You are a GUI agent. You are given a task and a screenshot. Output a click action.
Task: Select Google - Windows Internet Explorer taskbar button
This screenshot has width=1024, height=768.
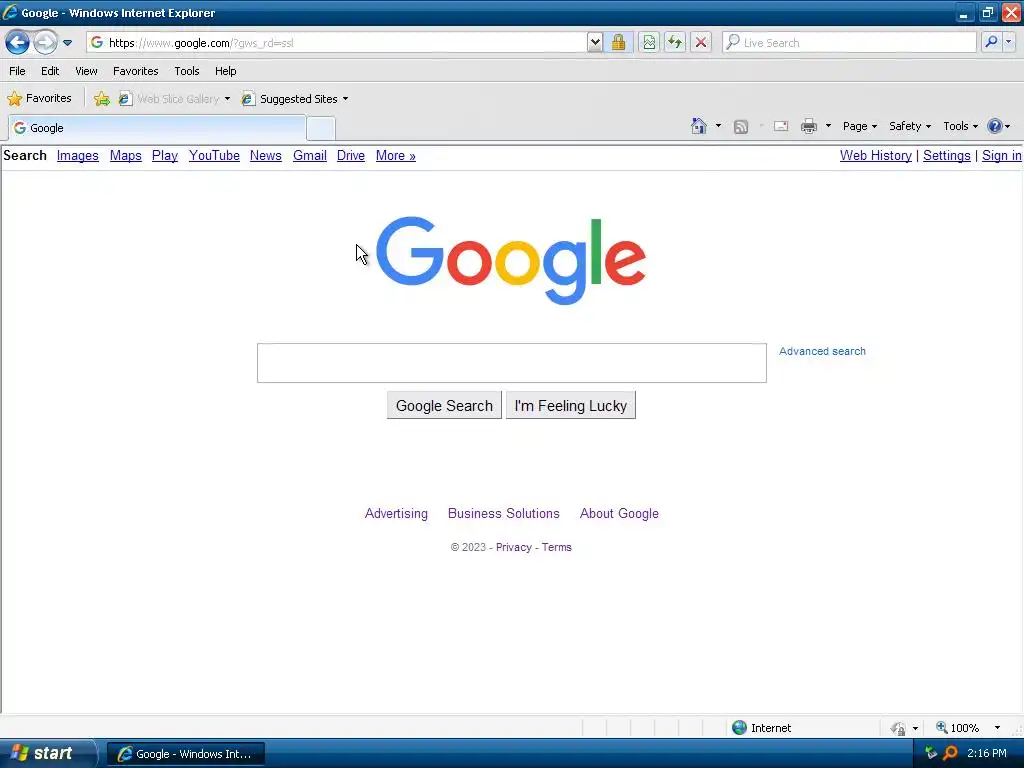pyautogui.click(x=185, y=754)
